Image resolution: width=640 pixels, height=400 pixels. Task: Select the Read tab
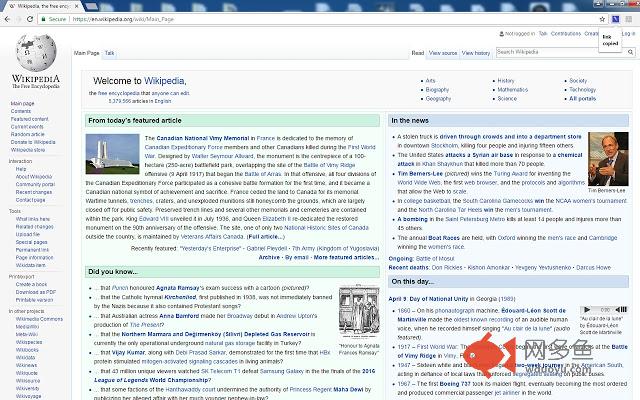pyautogui.click(x=418, y=53)
